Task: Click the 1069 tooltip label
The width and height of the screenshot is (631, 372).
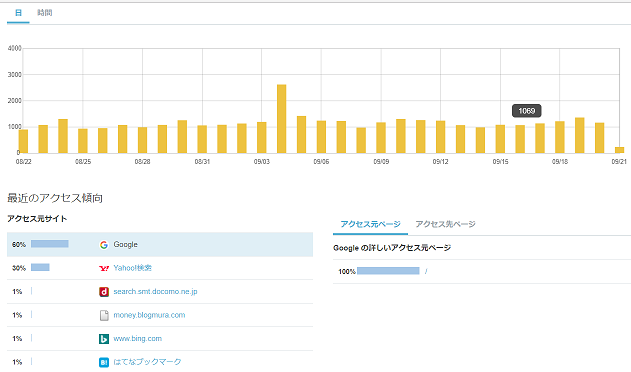Action: point(526,111)
